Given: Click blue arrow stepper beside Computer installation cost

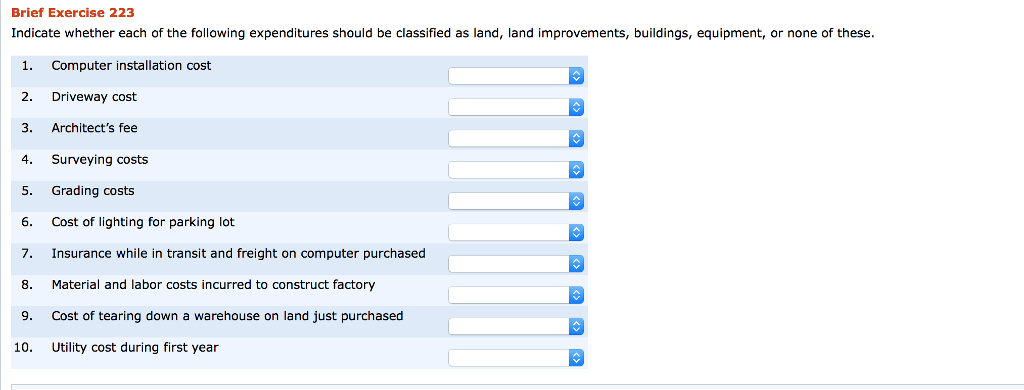Looking at the screenshot, I should point(575,76).
